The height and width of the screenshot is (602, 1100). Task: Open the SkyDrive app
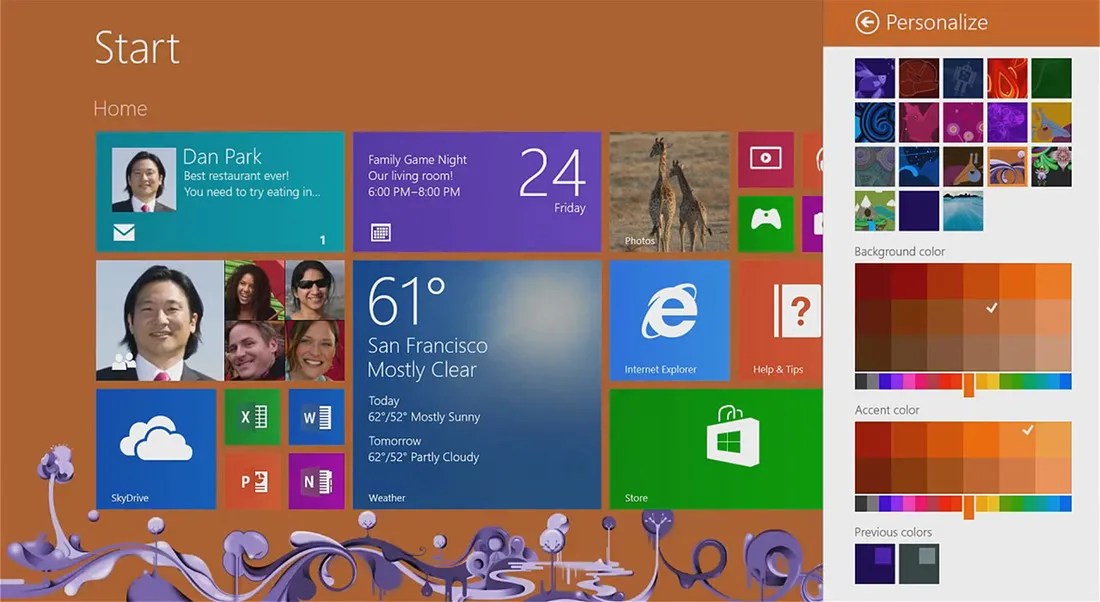pos(155,450)
